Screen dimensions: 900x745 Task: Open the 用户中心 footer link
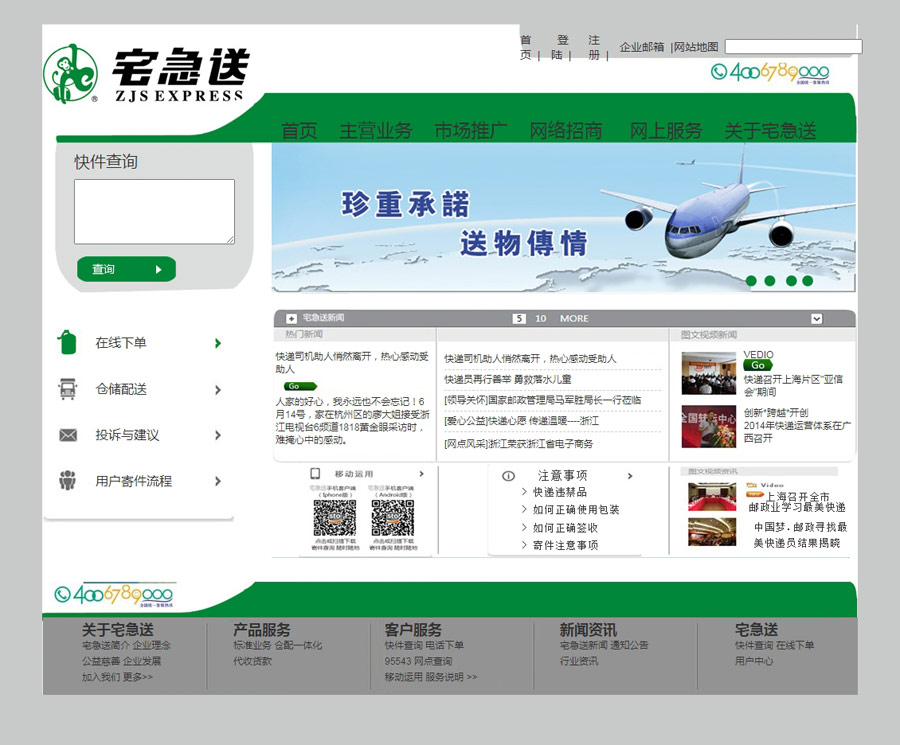[x=754, y=661]
